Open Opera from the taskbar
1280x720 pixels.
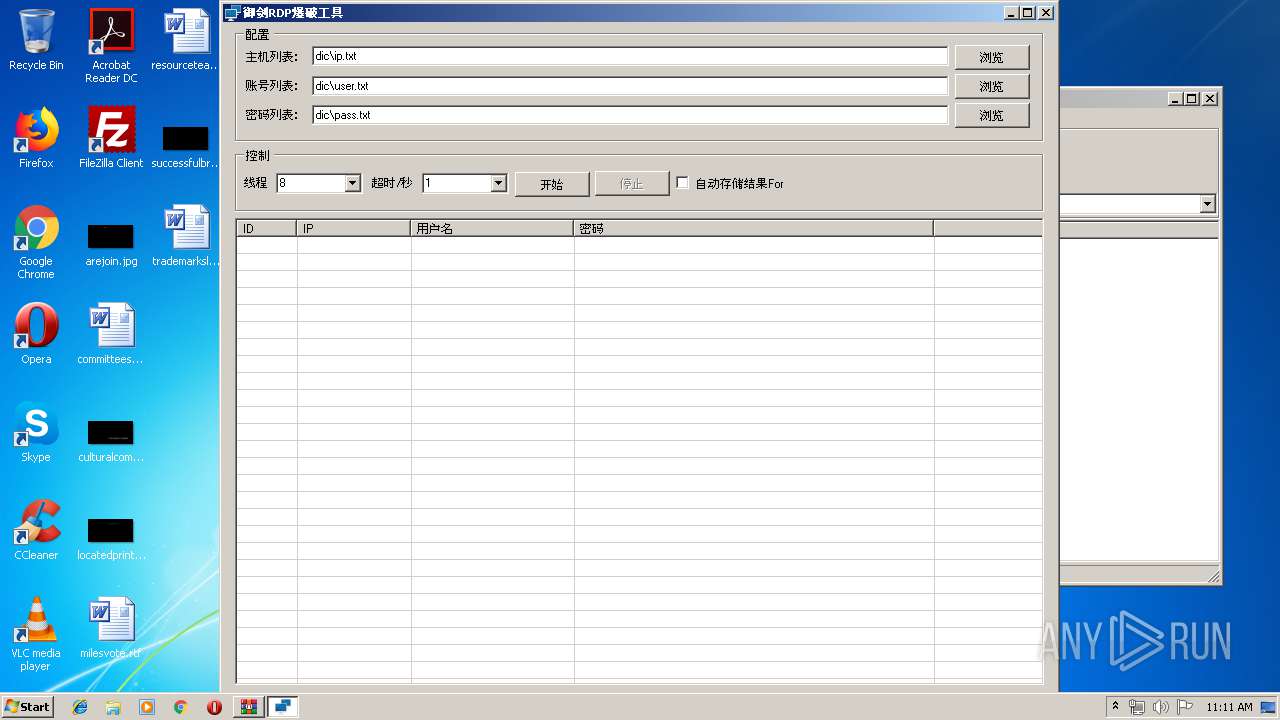click(x=214, y=707)
